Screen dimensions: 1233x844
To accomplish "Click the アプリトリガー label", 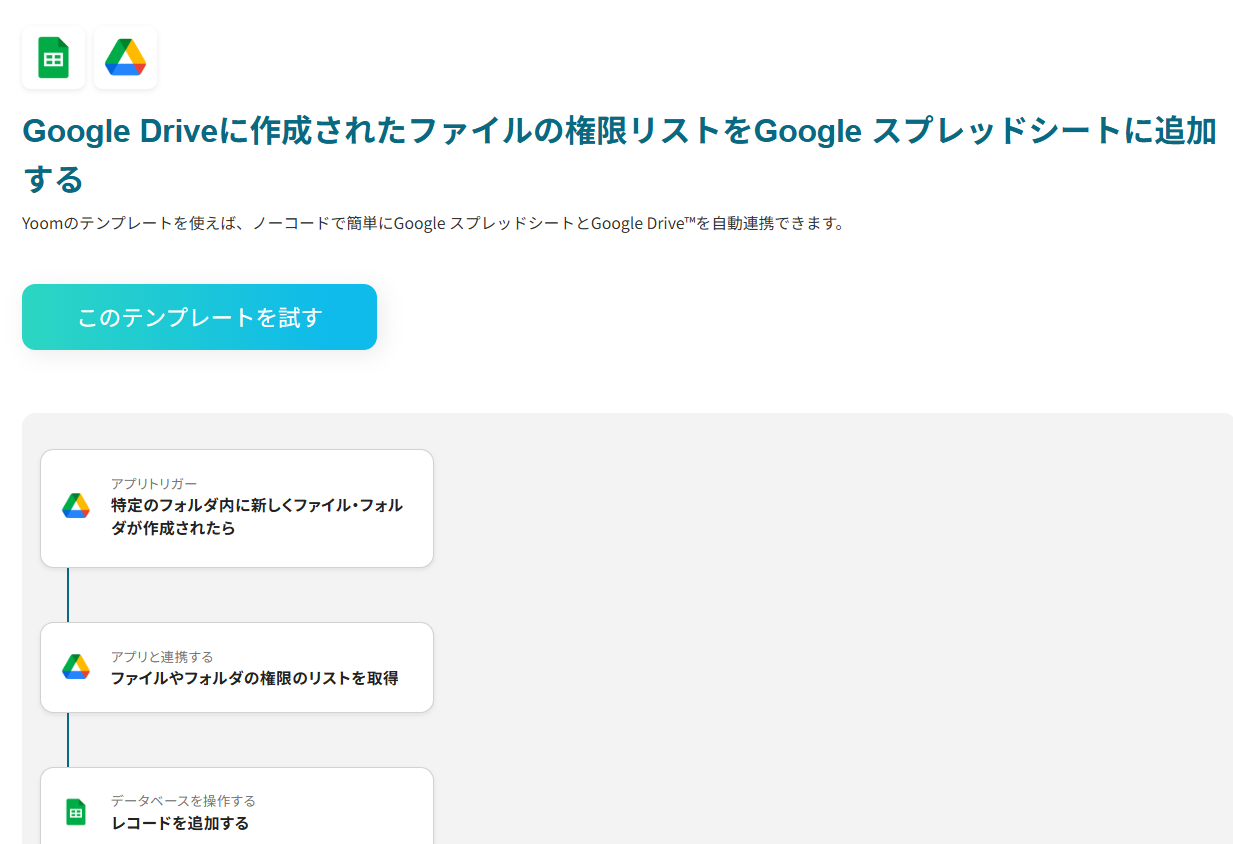I will coord(154,484).
